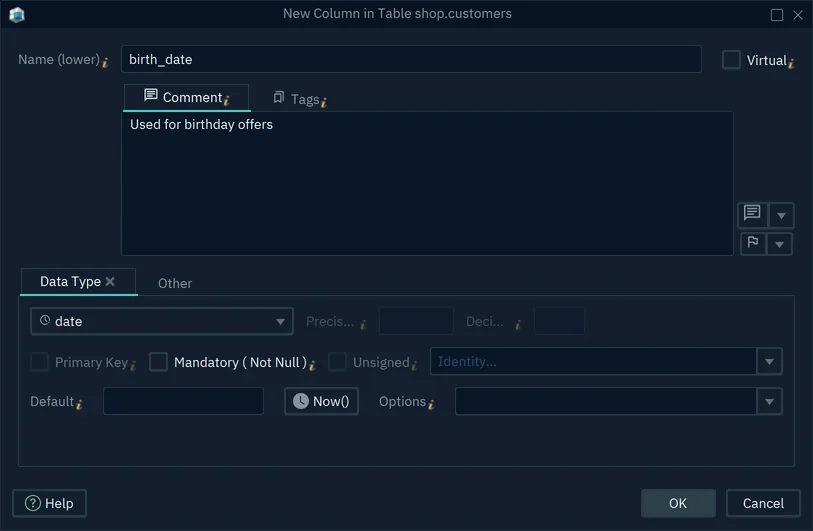This screenshot has width=813, height=531.
Task: Click info icon next to Comment tab
Action: point(227,100)
